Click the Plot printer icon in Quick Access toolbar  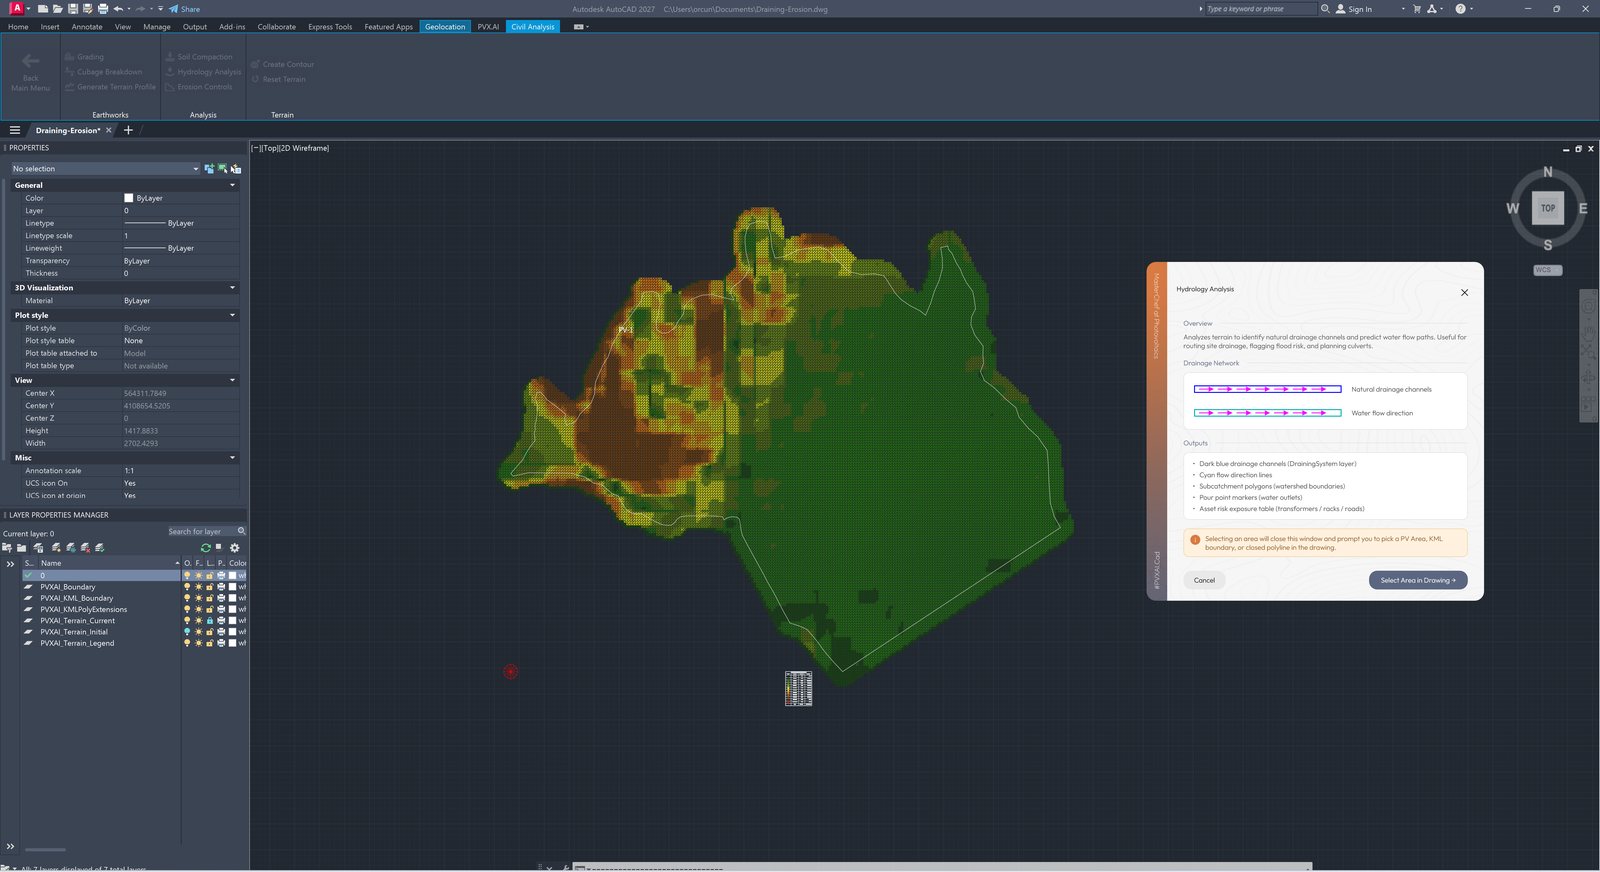(x=102, y=9)
